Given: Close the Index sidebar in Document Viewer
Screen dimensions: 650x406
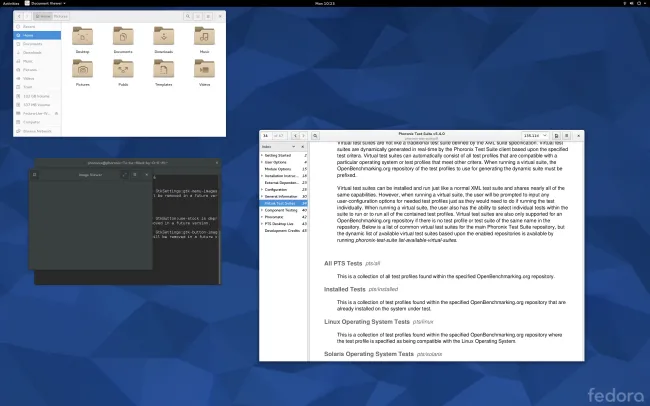Looking at the screenshot, I should point(303,147).
